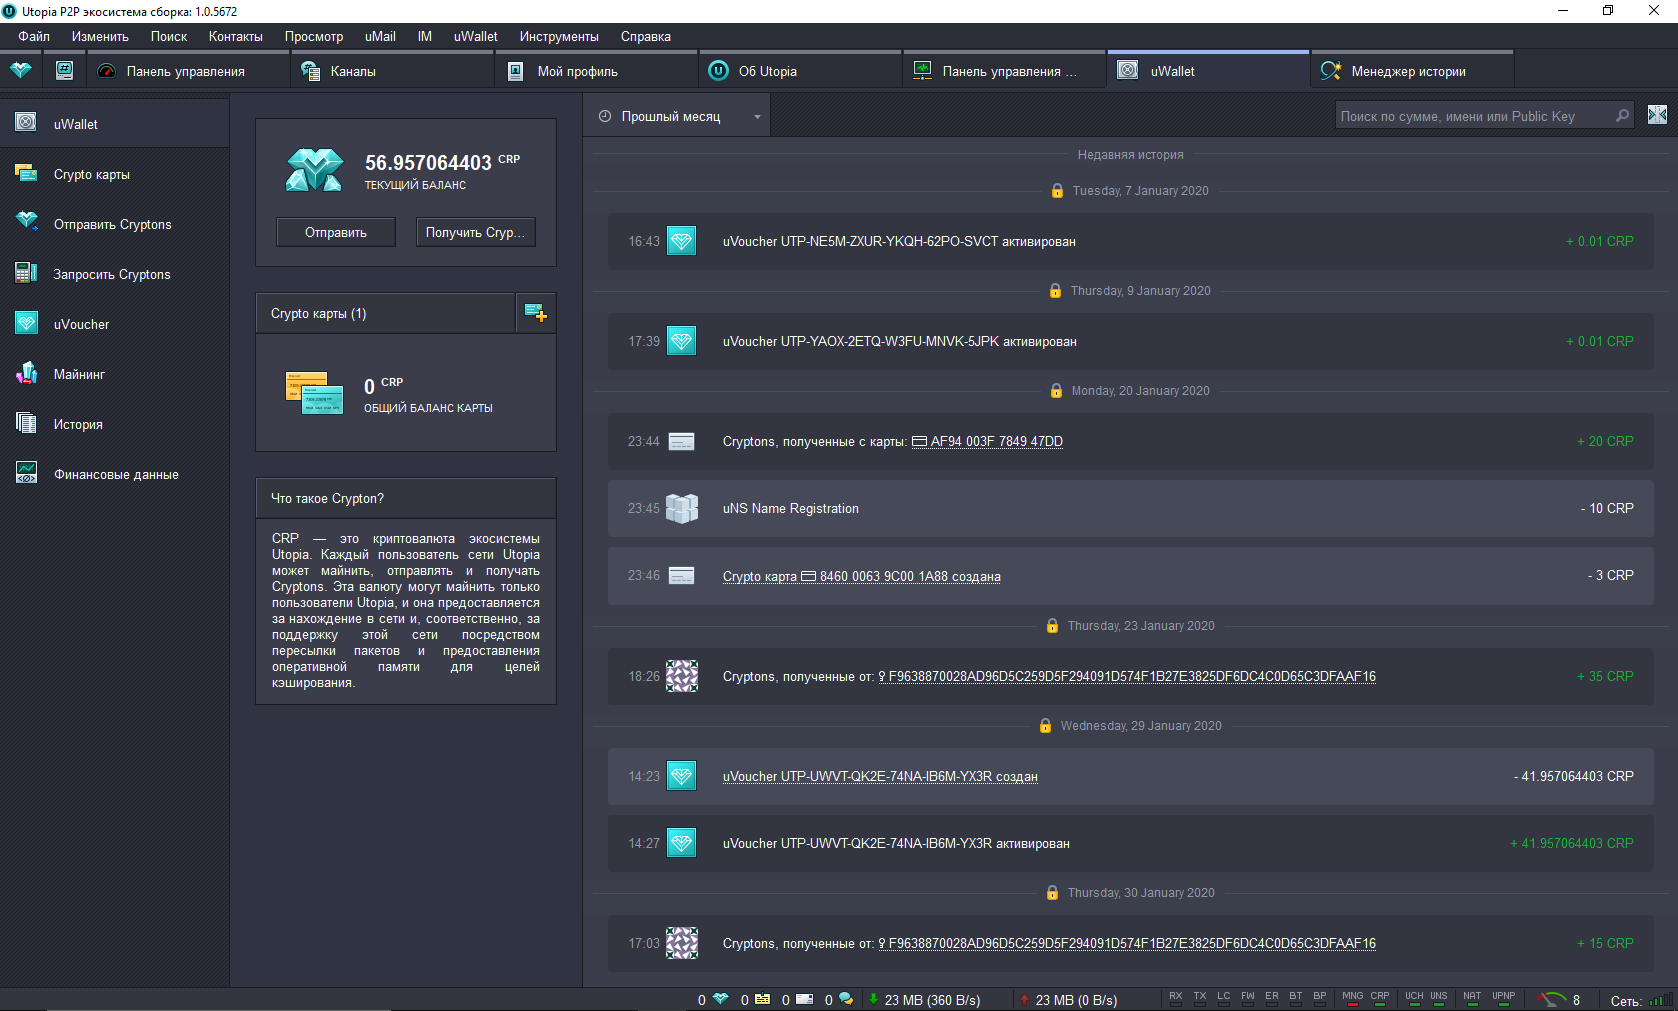The height and width of the screenshot is (1011, 1678).
Task: Click the Что такое Crypton? panel header
Action: [x=406, y=498]
